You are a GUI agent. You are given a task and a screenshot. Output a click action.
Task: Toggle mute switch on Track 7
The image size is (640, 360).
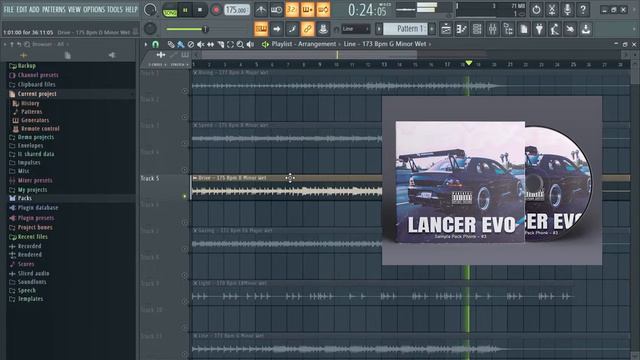tap(184, 249)
